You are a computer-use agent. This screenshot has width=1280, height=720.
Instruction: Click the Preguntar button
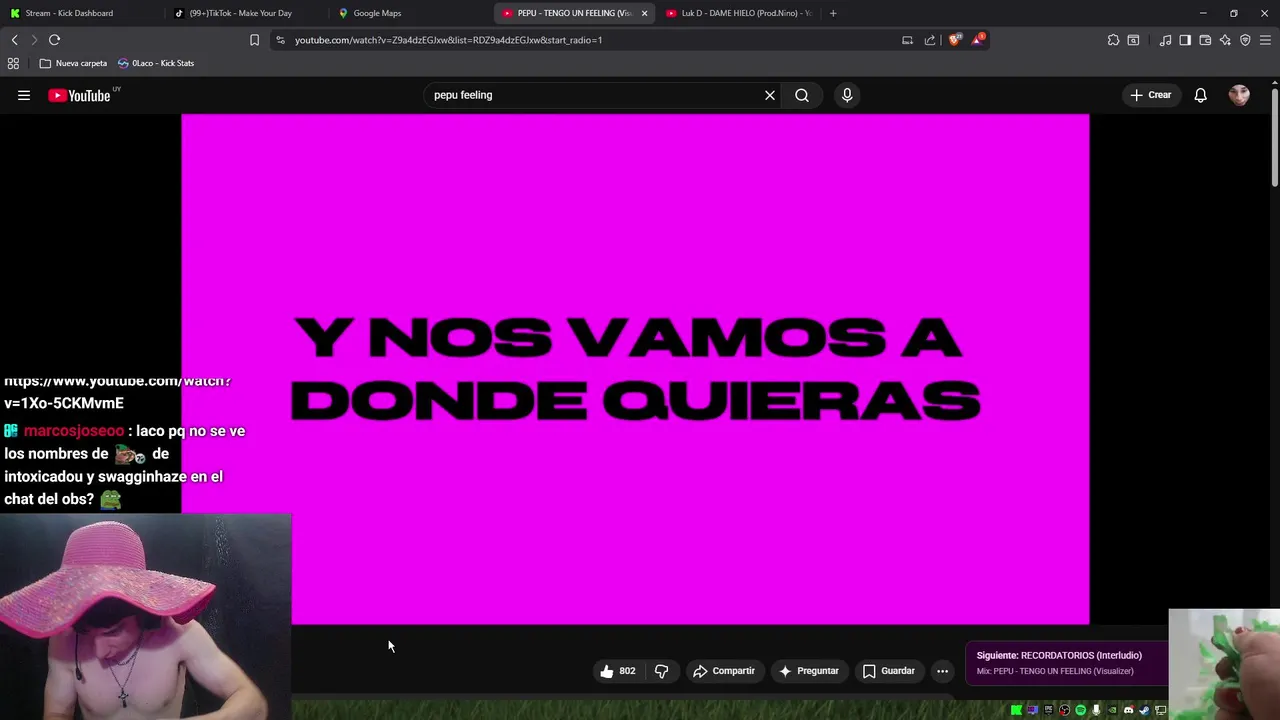[809, 671]
